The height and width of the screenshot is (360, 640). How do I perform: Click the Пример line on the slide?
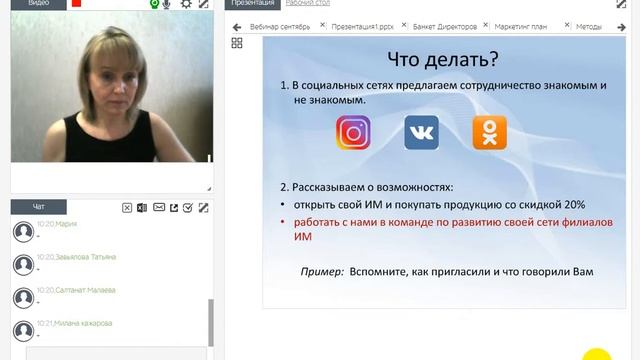pyautogui.click(x=447, y=272)
